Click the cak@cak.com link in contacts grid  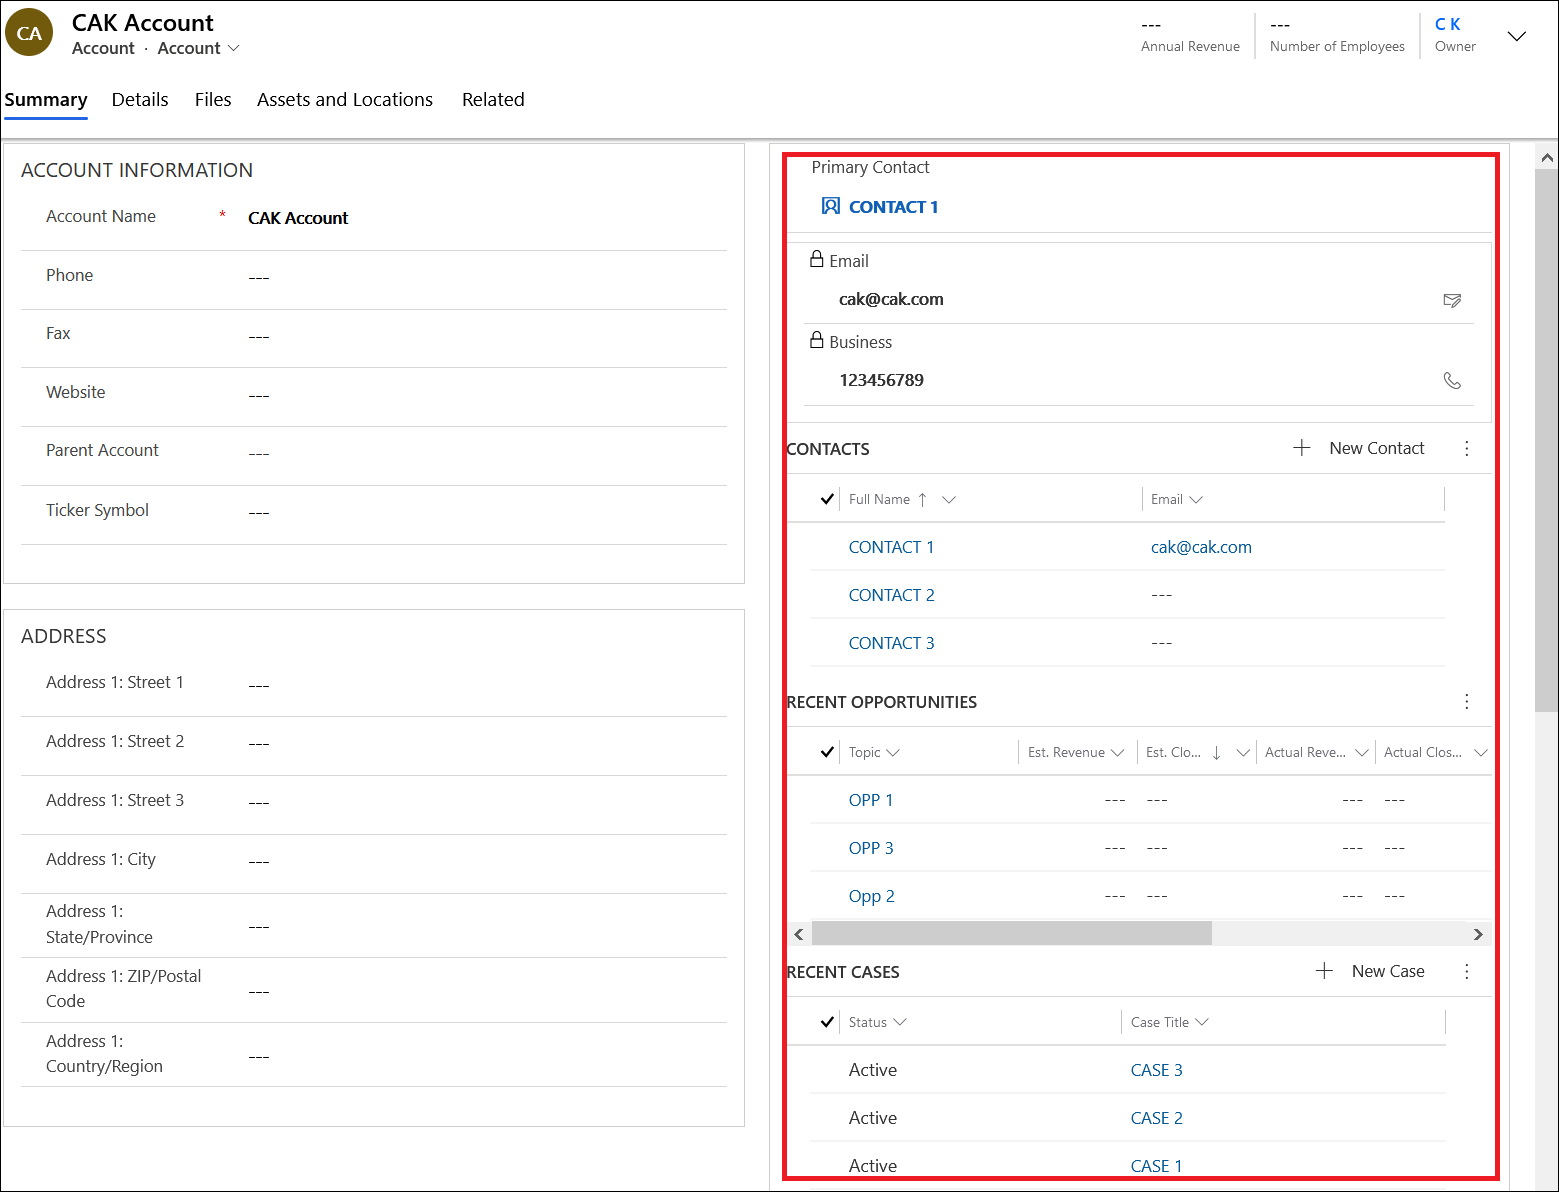[x=1201, y=547]
